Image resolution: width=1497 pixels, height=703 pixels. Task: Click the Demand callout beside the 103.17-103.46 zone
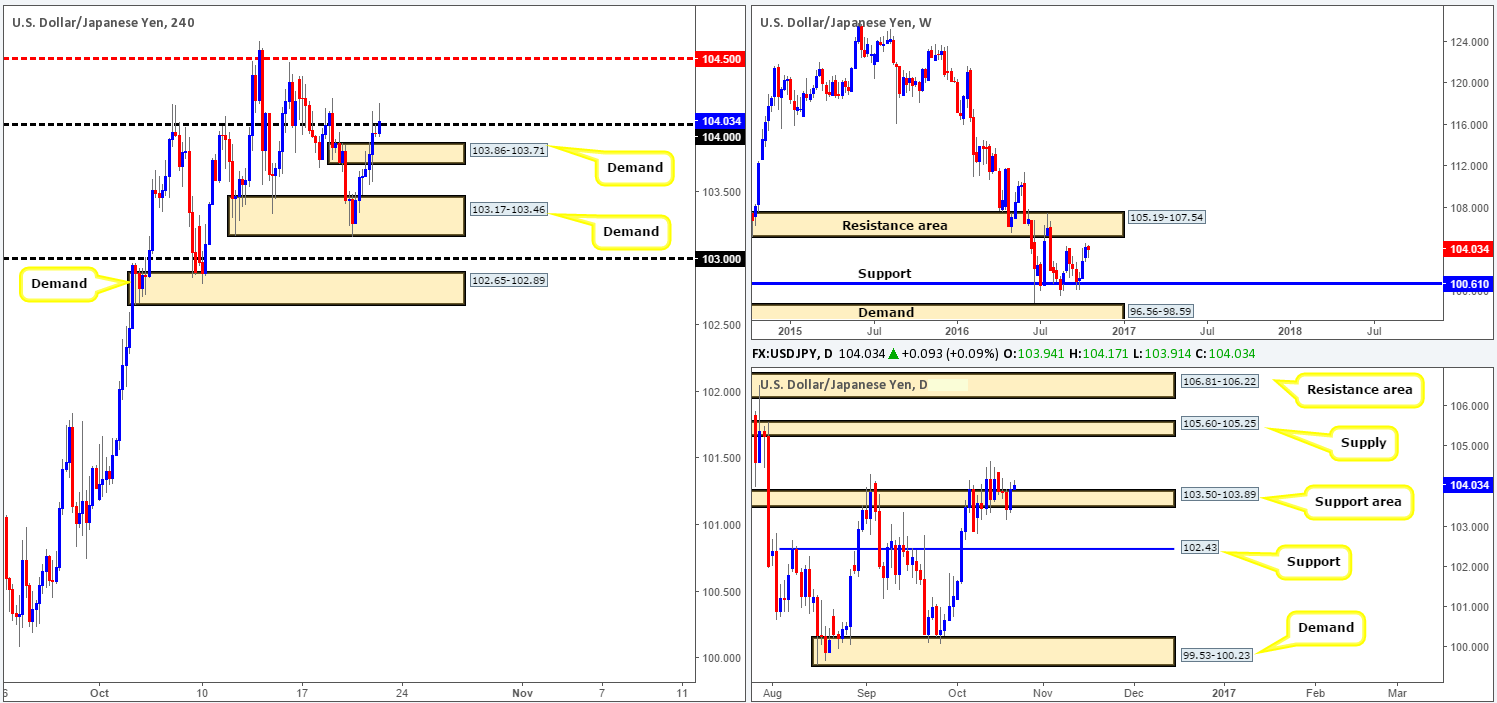coord(632,231)
